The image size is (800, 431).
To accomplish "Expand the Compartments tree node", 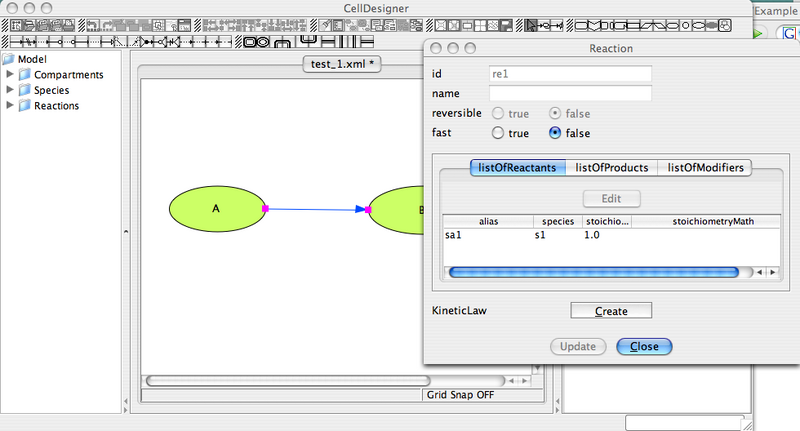I will pyautogui.click(x=9, y=74).
